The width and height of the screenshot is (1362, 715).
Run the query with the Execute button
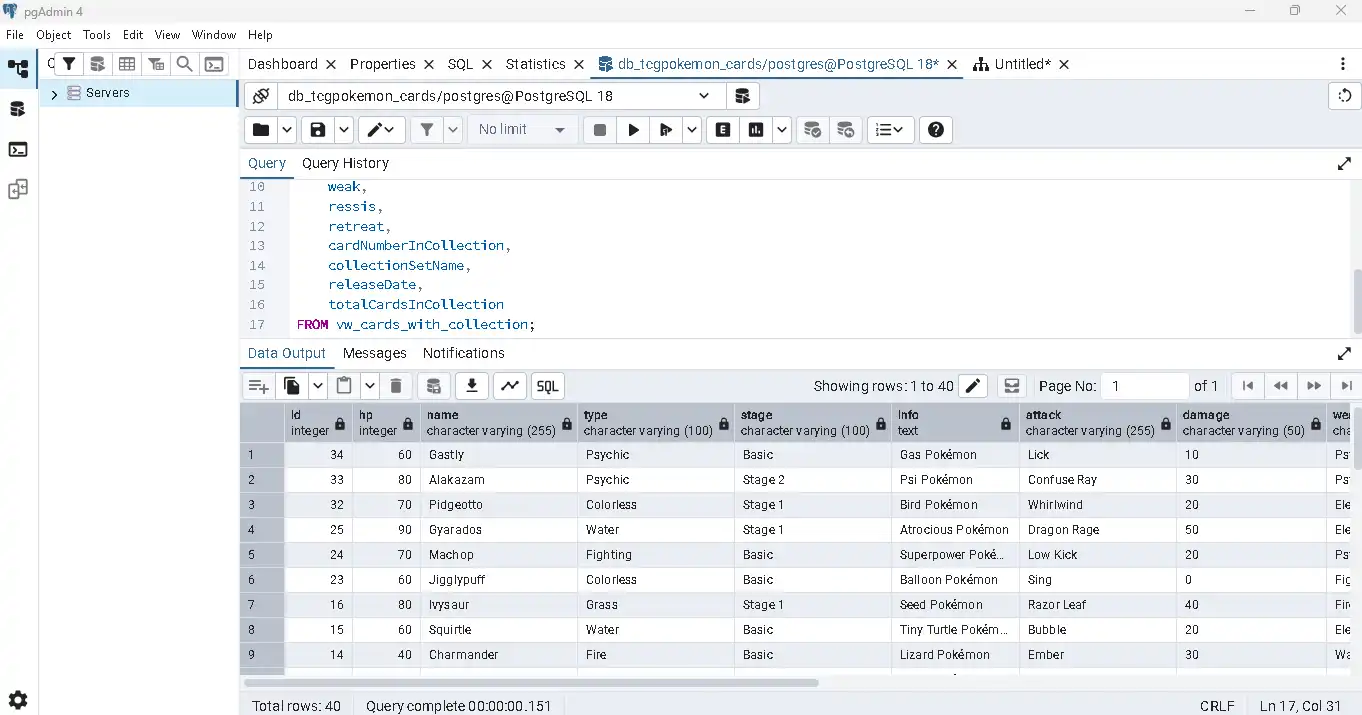click(633, 130)
